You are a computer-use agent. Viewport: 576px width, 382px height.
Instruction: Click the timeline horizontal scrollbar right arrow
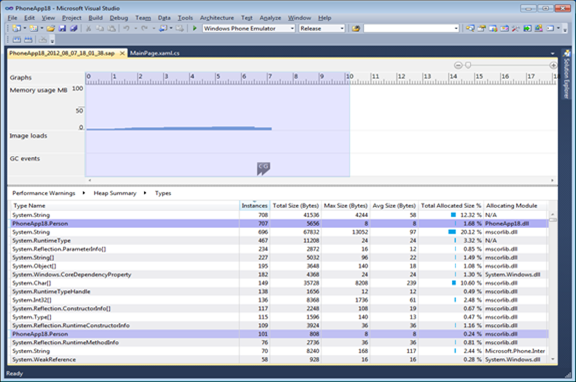click(552, 180)
